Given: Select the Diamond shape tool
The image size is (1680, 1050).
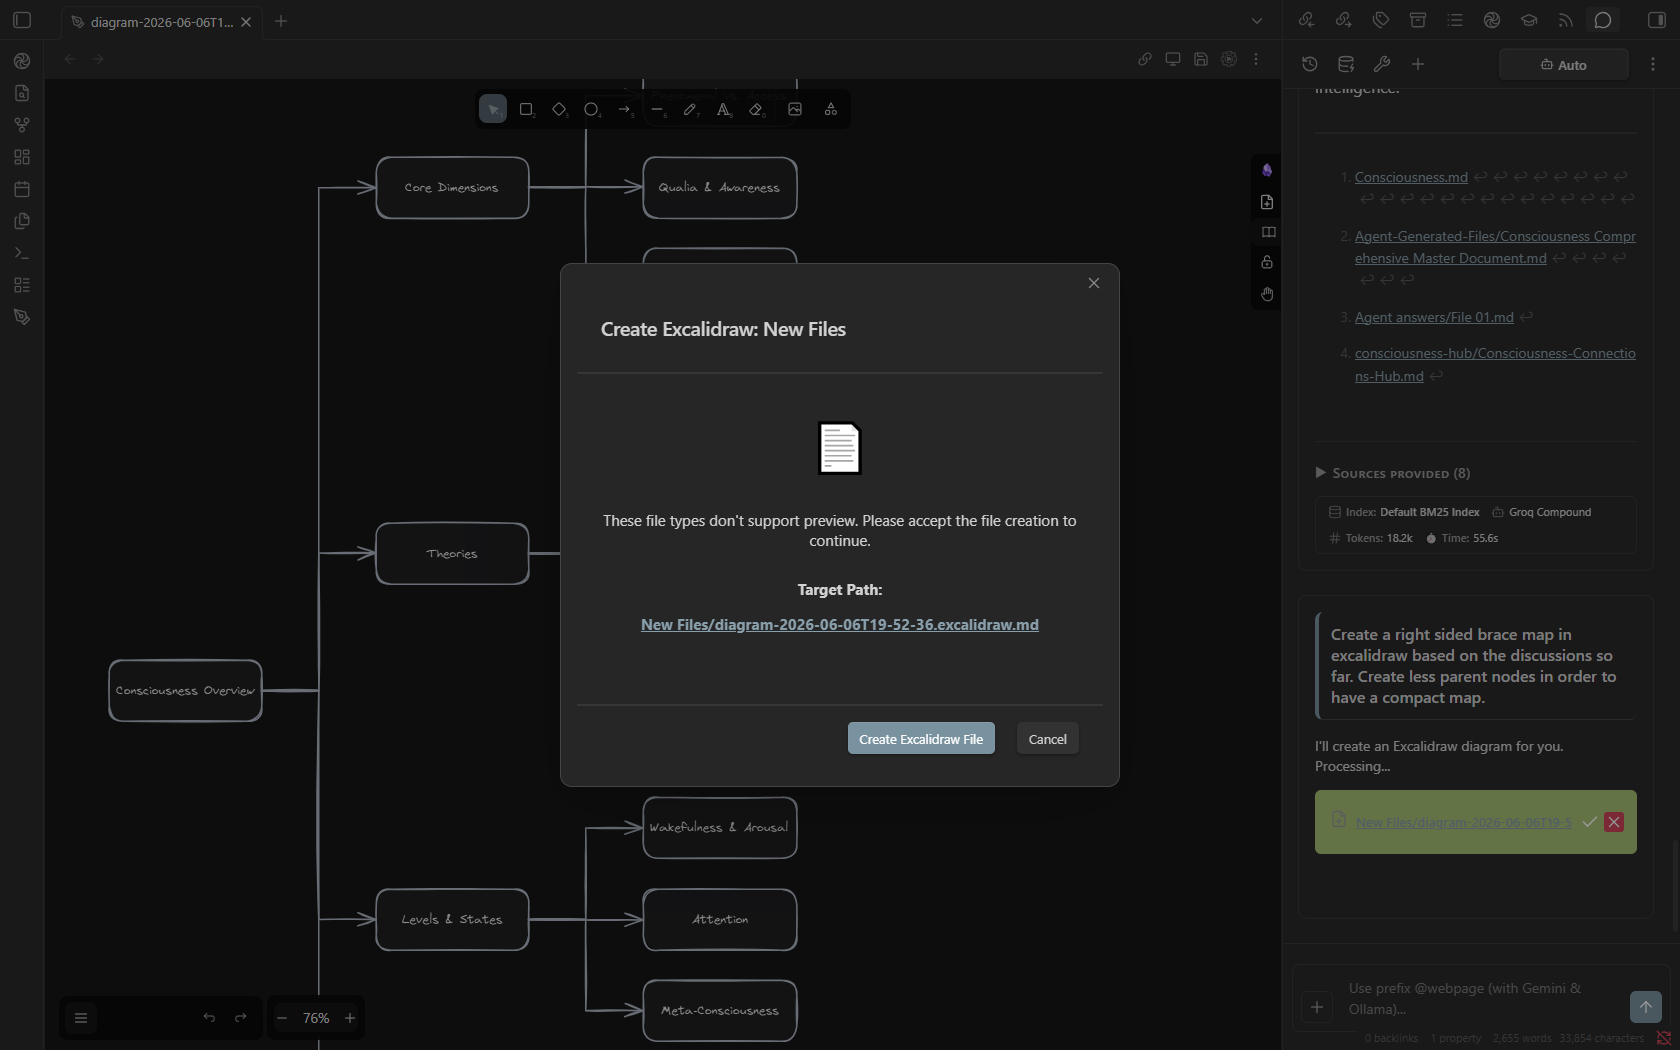Looking at the screenshot, I should click(x=560, y=109).
